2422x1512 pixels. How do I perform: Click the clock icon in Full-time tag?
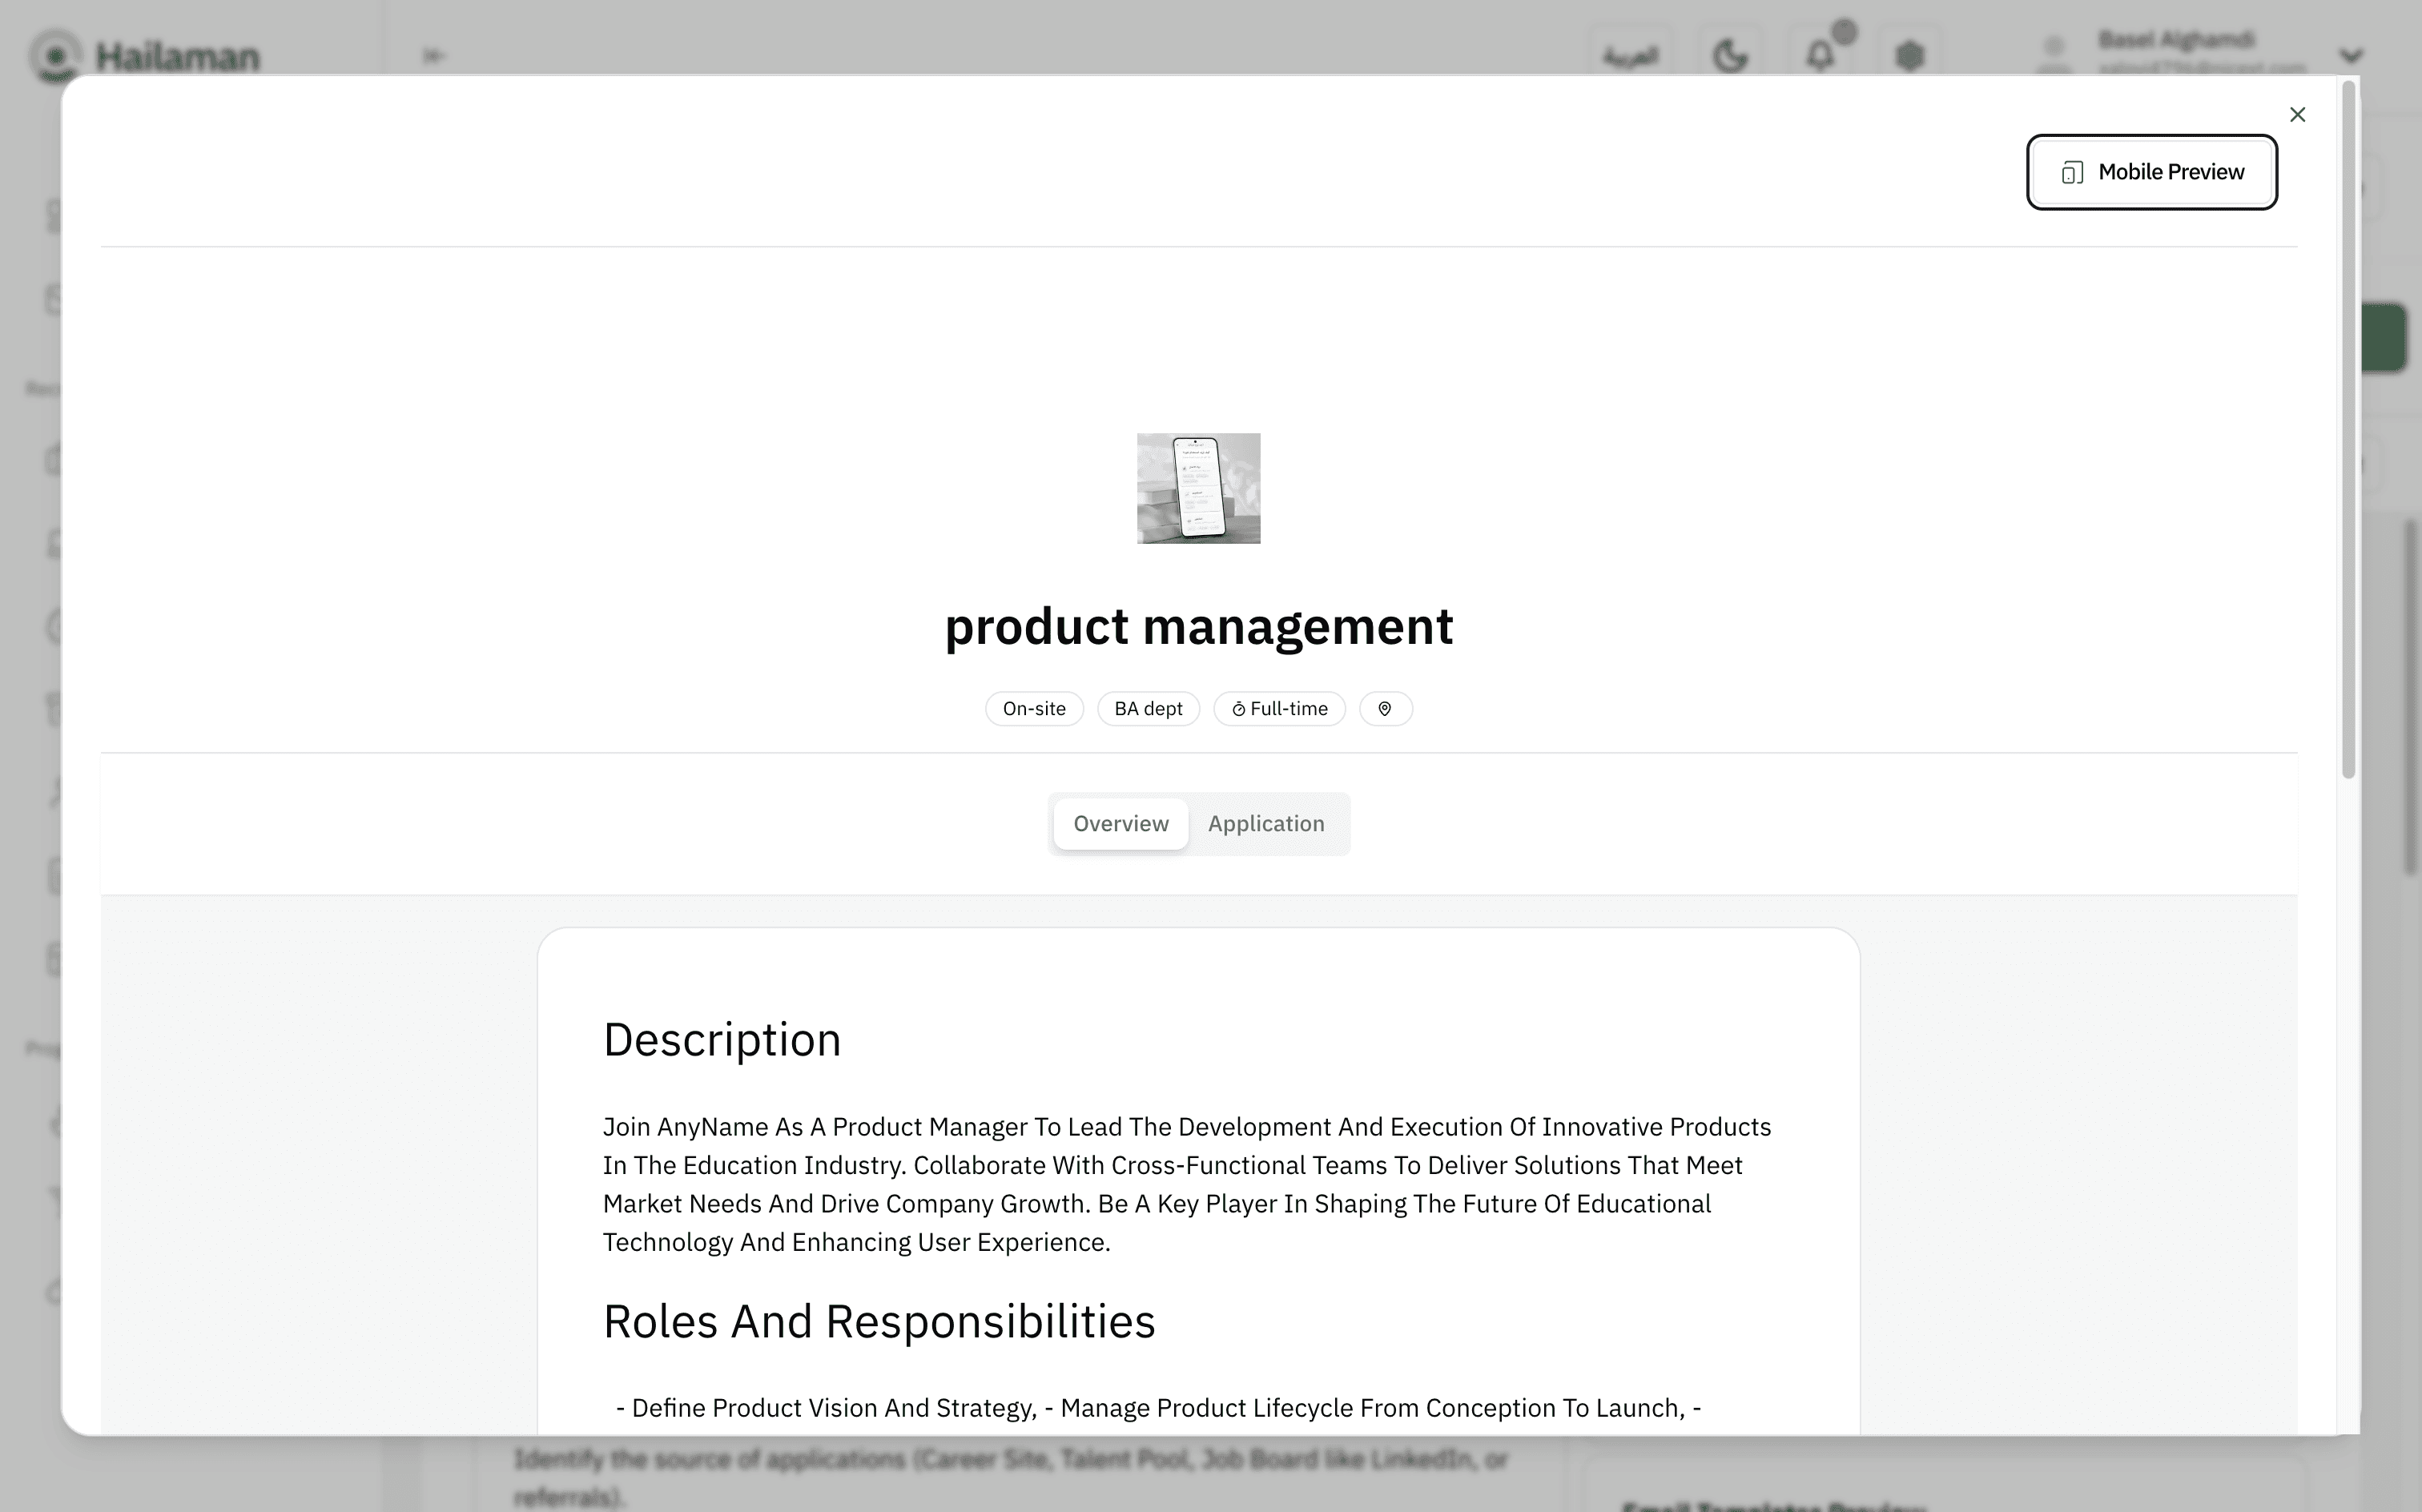pyautogui.click(x=1238, y=709)
